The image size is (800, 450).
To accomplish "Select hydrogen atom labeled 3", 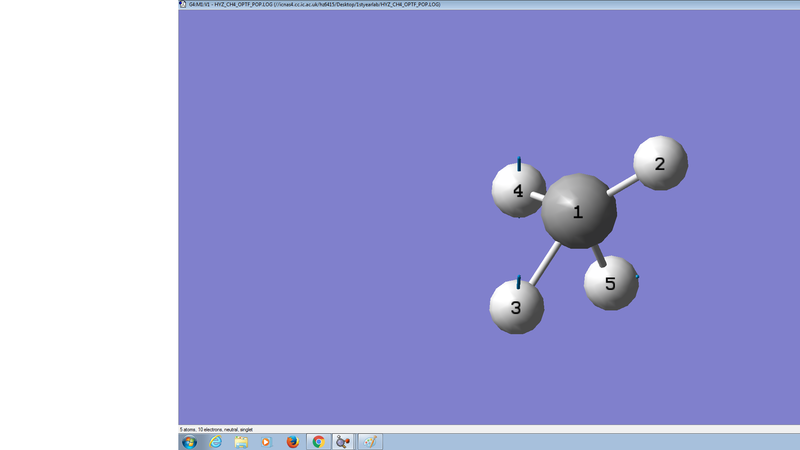I will pos(516,307).
